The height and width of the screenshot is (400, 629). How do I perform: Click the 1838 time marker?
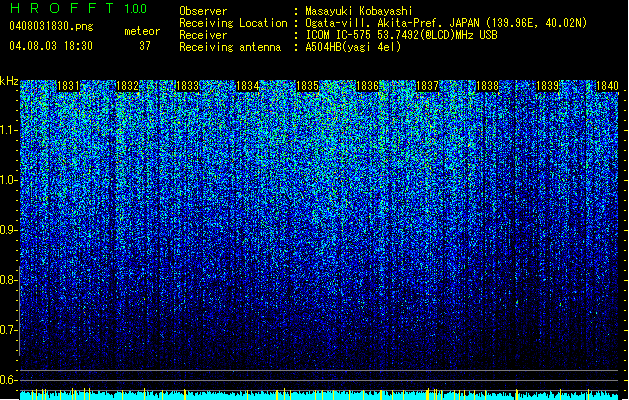pyautogui.click(x=487, y=86)
